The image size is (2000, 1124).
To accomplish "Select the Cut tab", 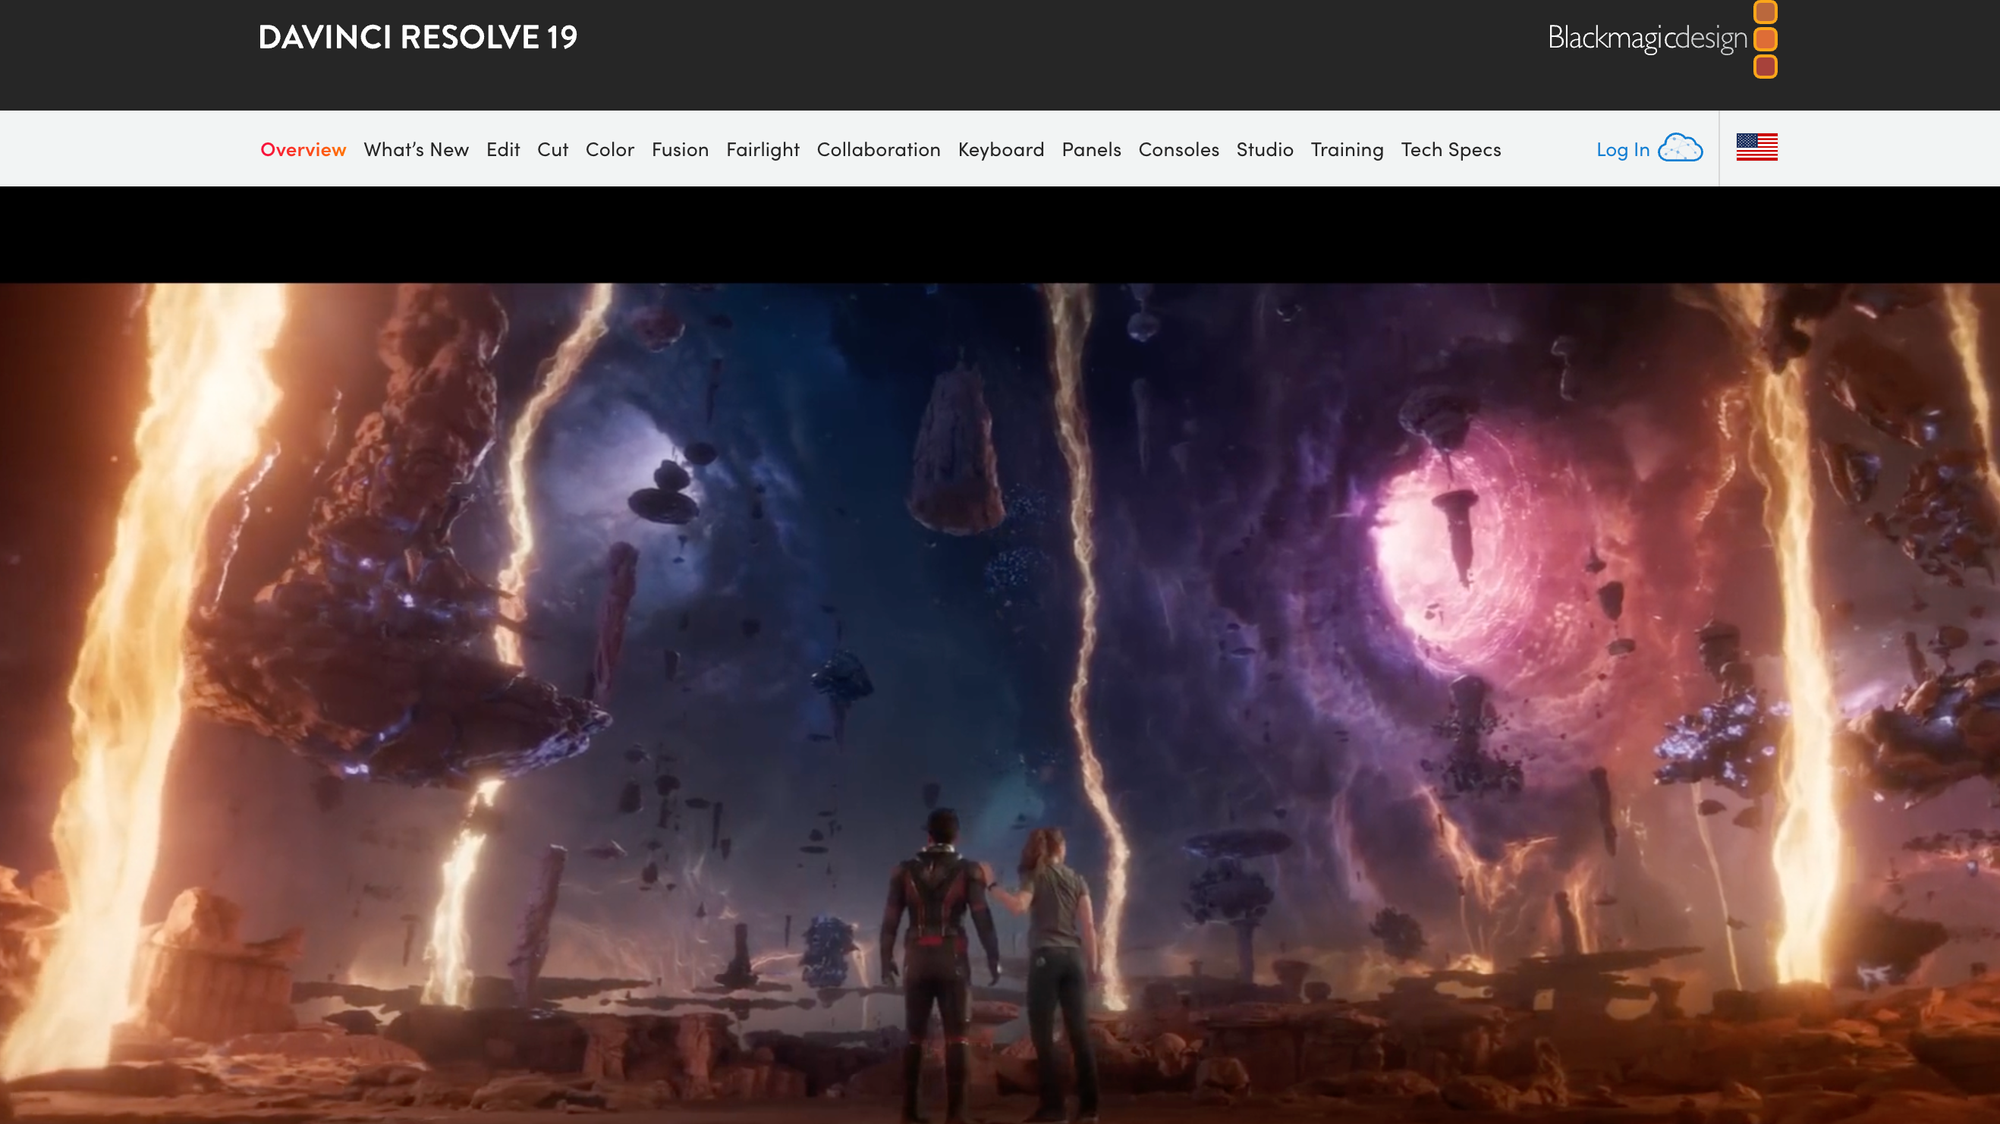I will pos(552,150).
